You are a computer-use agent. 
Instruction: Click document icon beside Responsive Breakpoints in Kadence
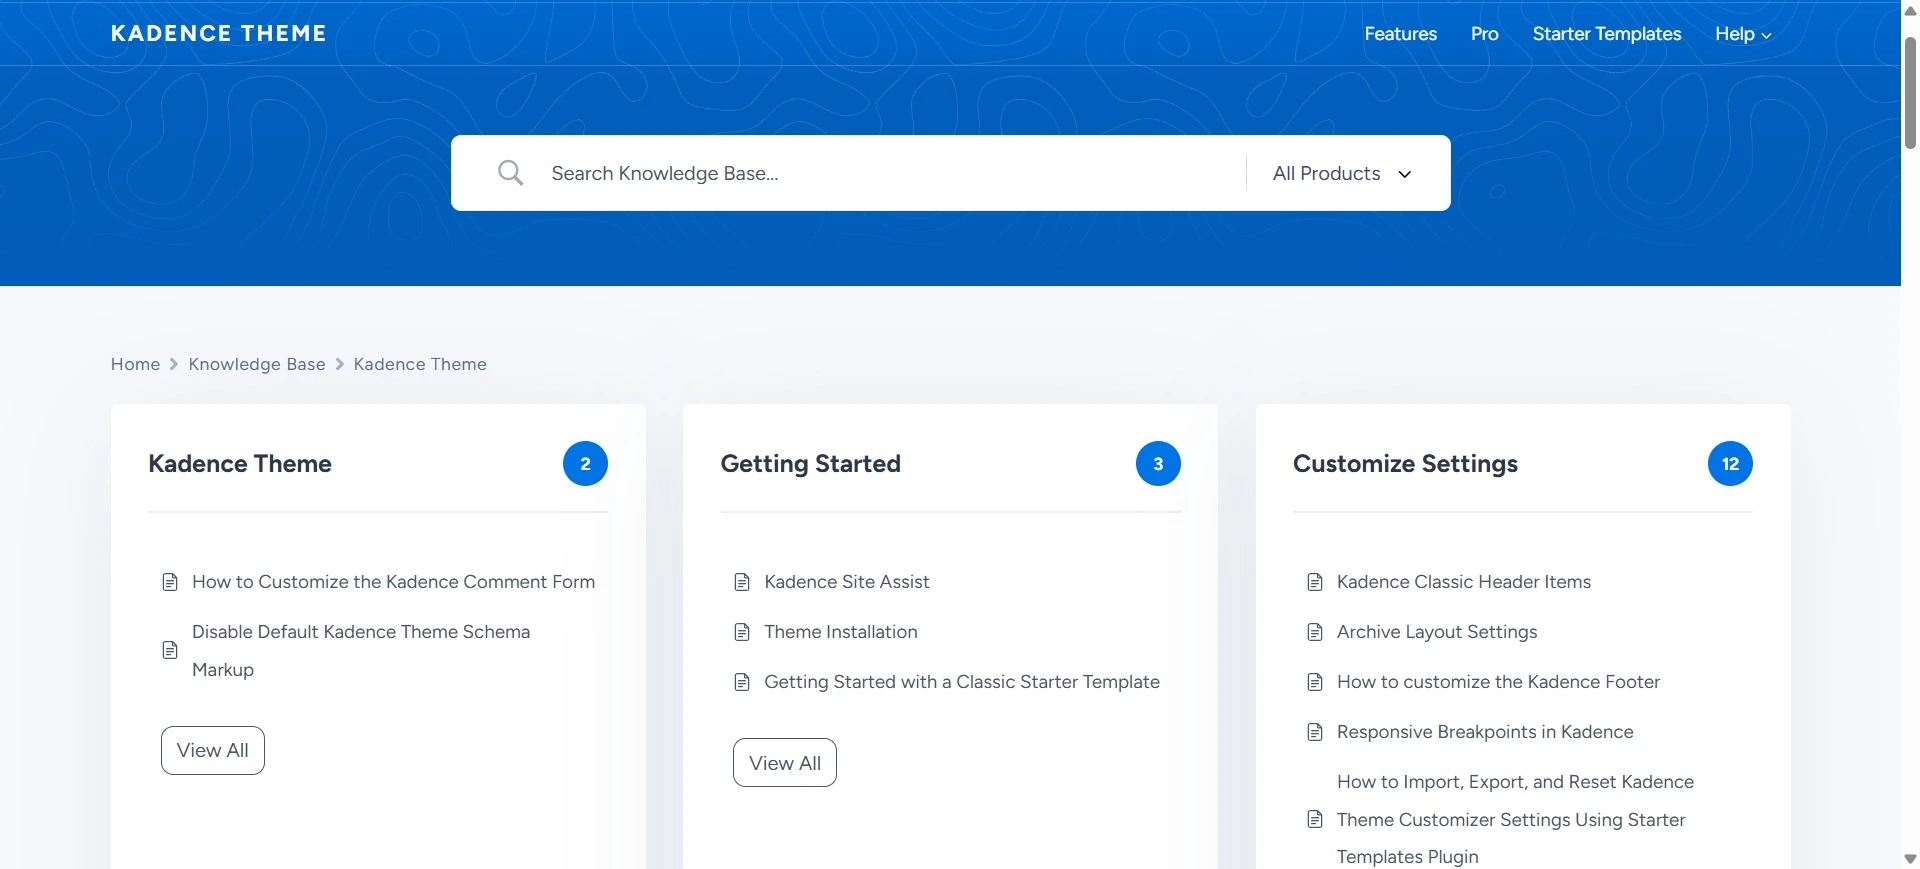tap(1315, 732)
